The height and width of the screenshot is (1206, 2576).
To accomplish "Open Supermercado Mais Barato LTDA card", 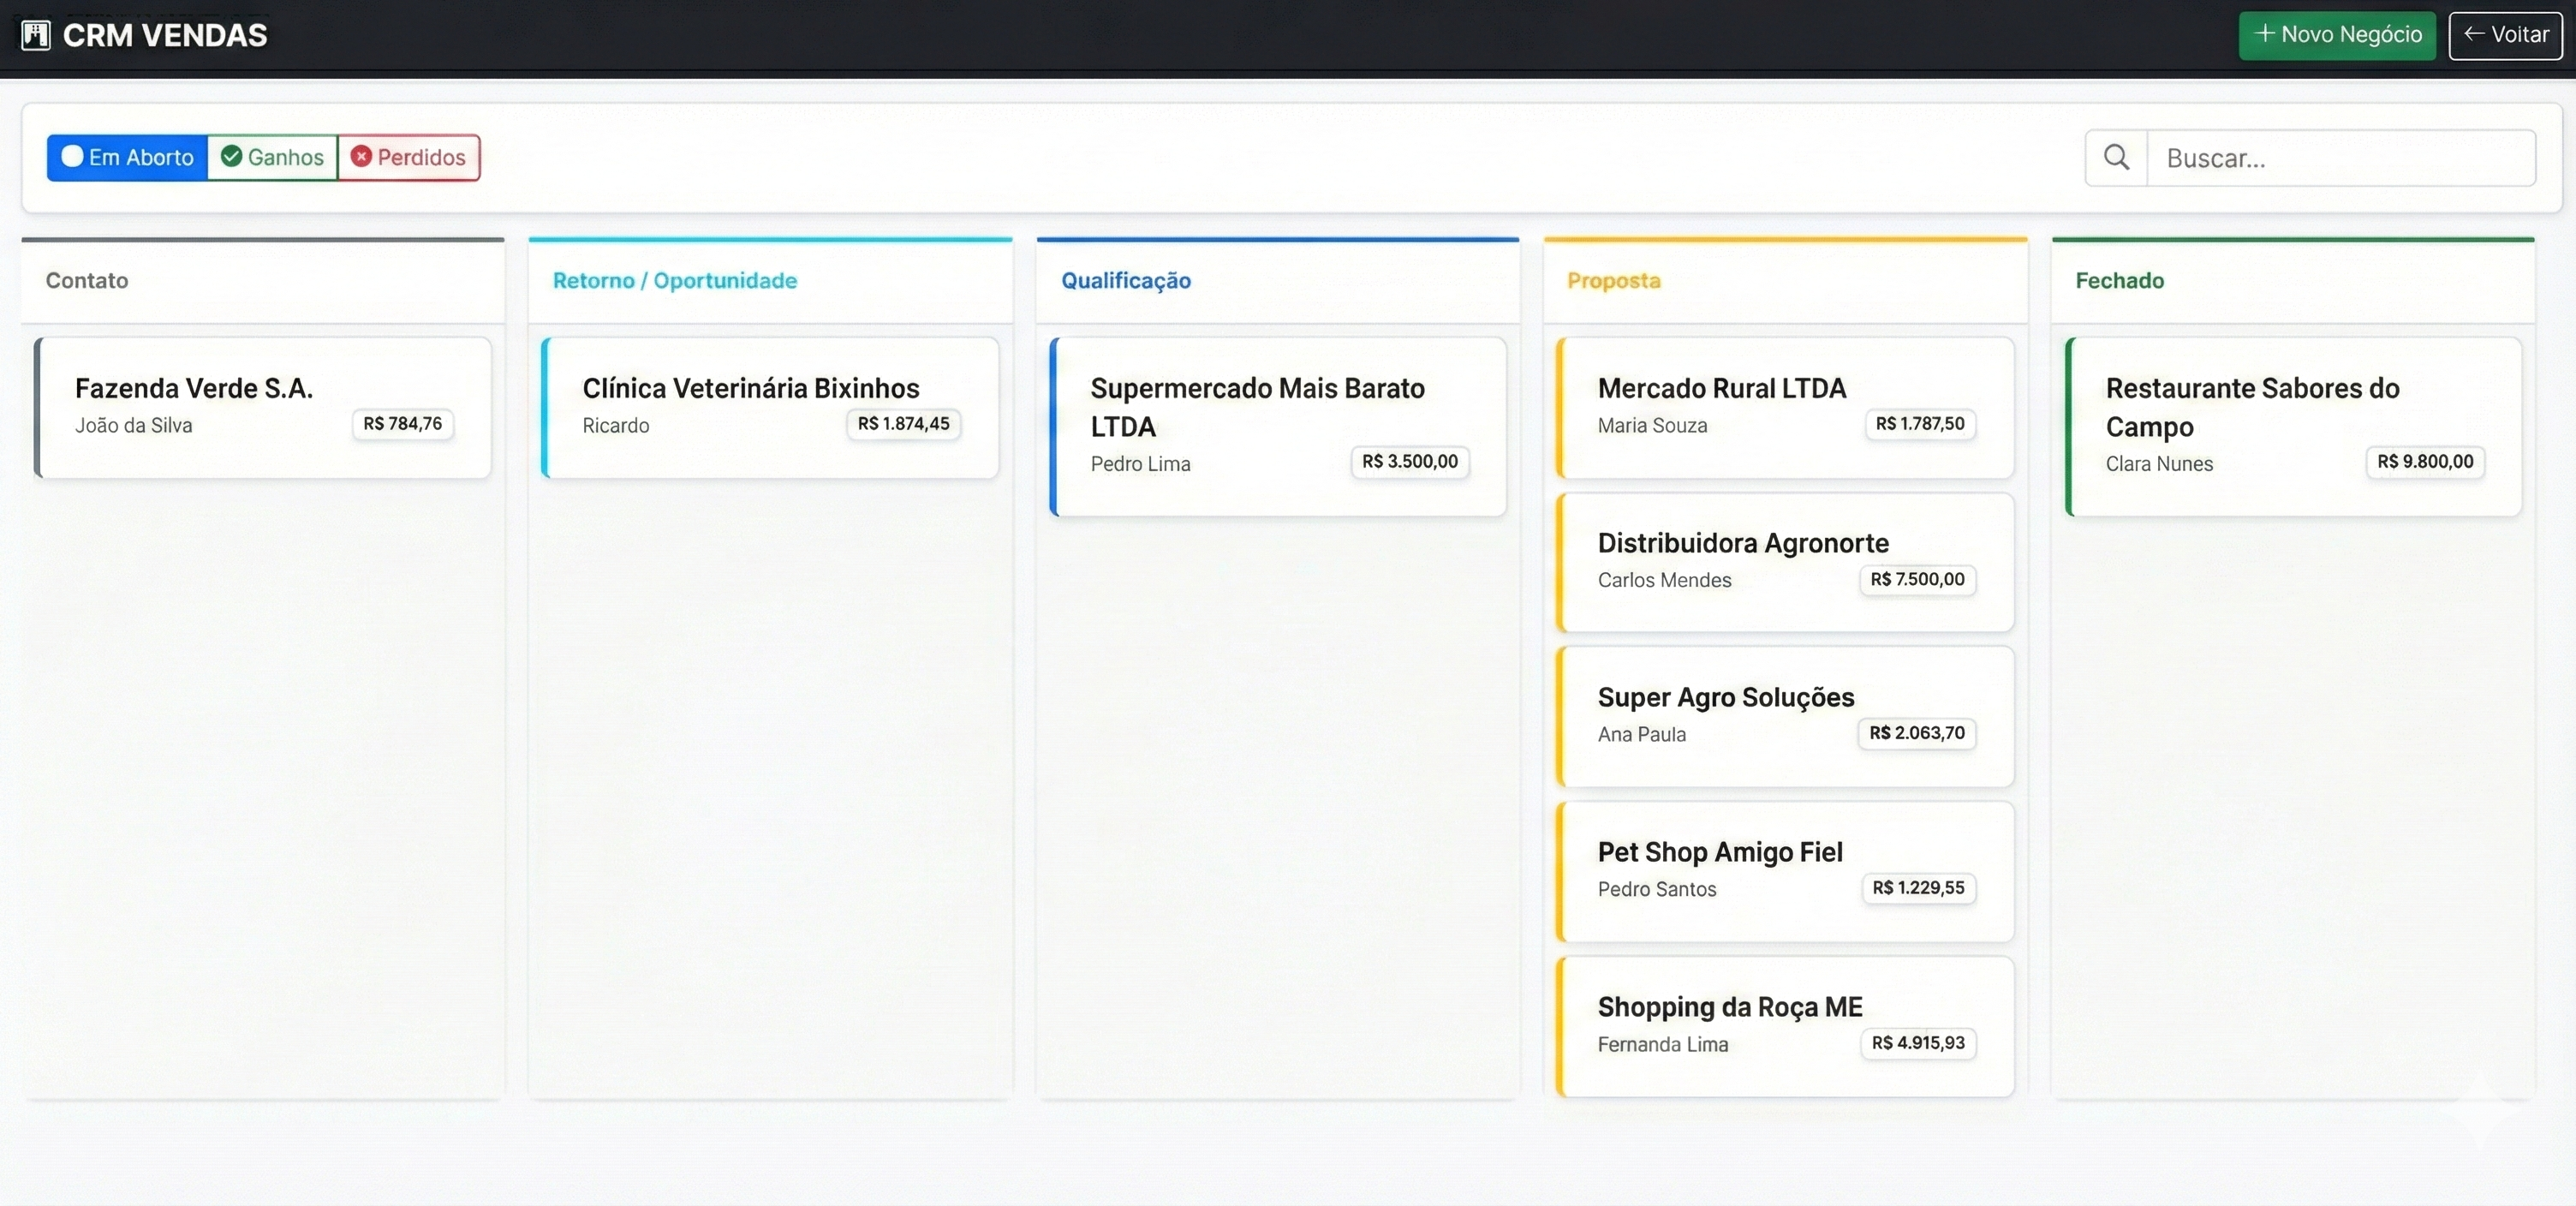I will pos(1278,426).
